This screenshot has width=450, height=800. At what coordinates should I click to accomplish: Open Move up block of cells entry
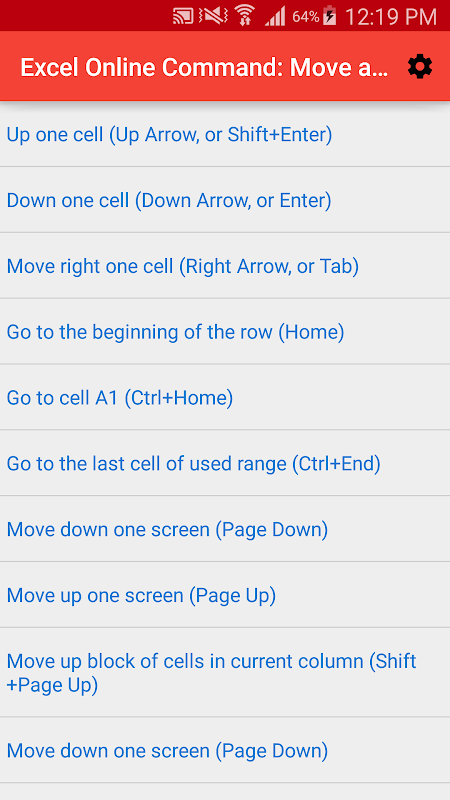point(225,672)
